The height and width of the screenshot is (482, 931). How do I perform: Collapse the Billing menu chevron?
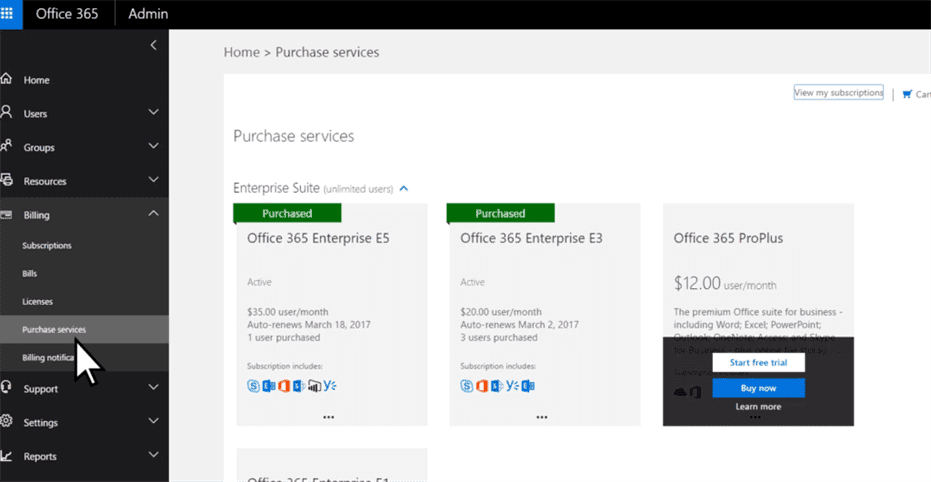153,214
